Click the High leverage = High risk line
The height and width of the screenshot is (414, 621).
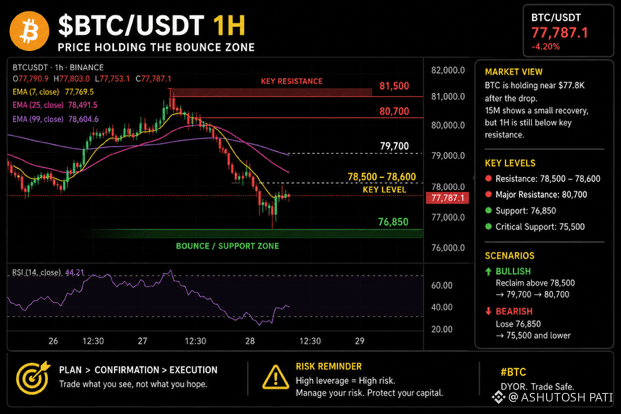[x=345, y=381]
